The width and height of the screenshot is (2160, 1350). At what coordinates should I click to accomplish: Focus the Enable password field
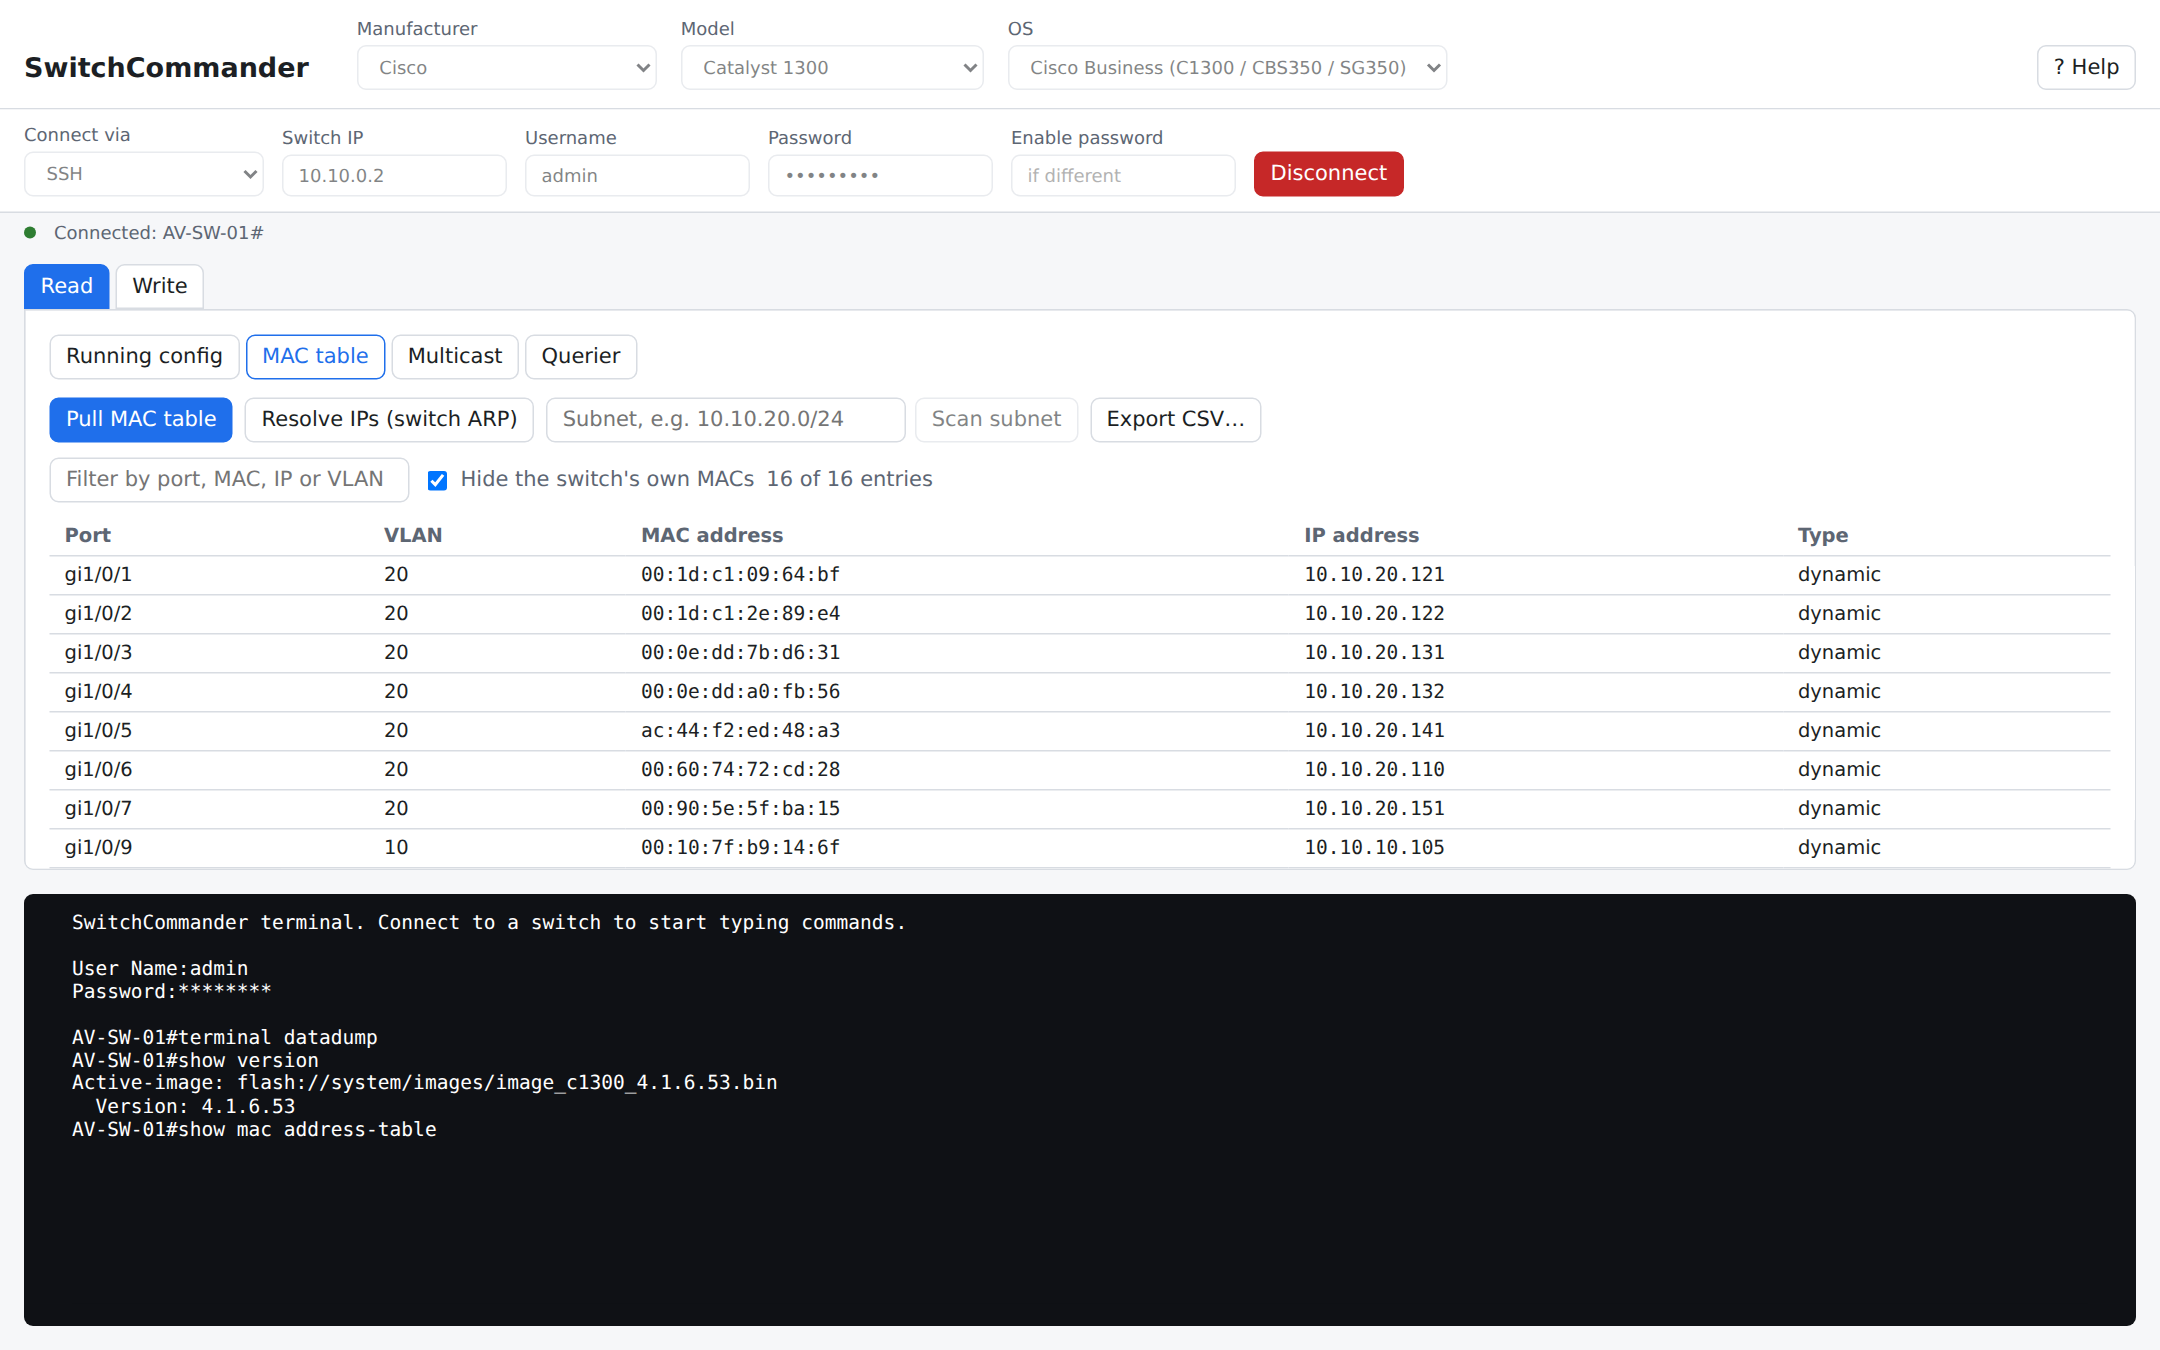[x=1123, y=175]
